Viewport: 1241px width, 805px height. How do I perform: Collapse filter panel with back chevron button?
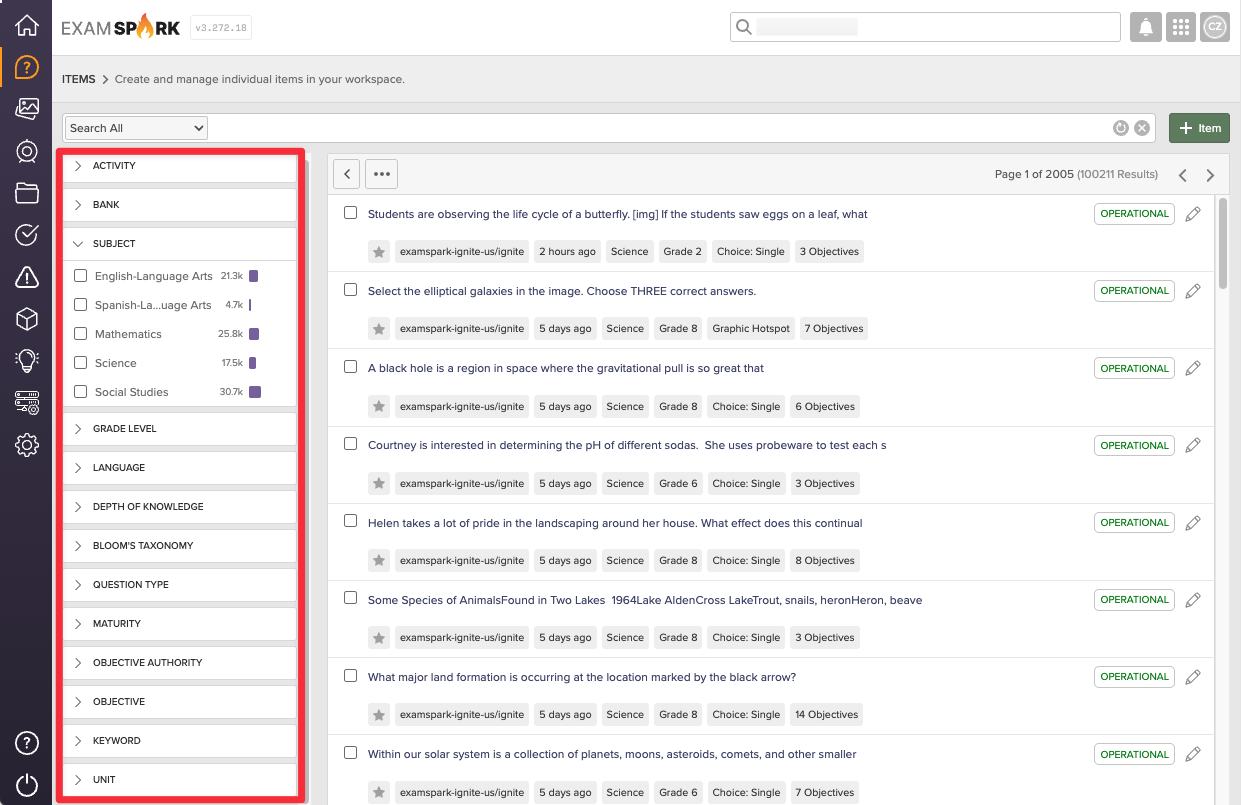coord(346,174)
